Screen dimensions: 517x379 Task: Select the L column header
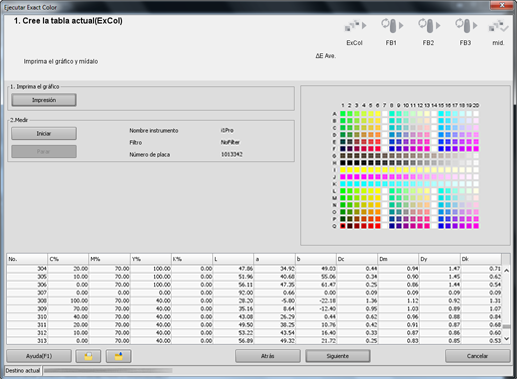point(233,259)
